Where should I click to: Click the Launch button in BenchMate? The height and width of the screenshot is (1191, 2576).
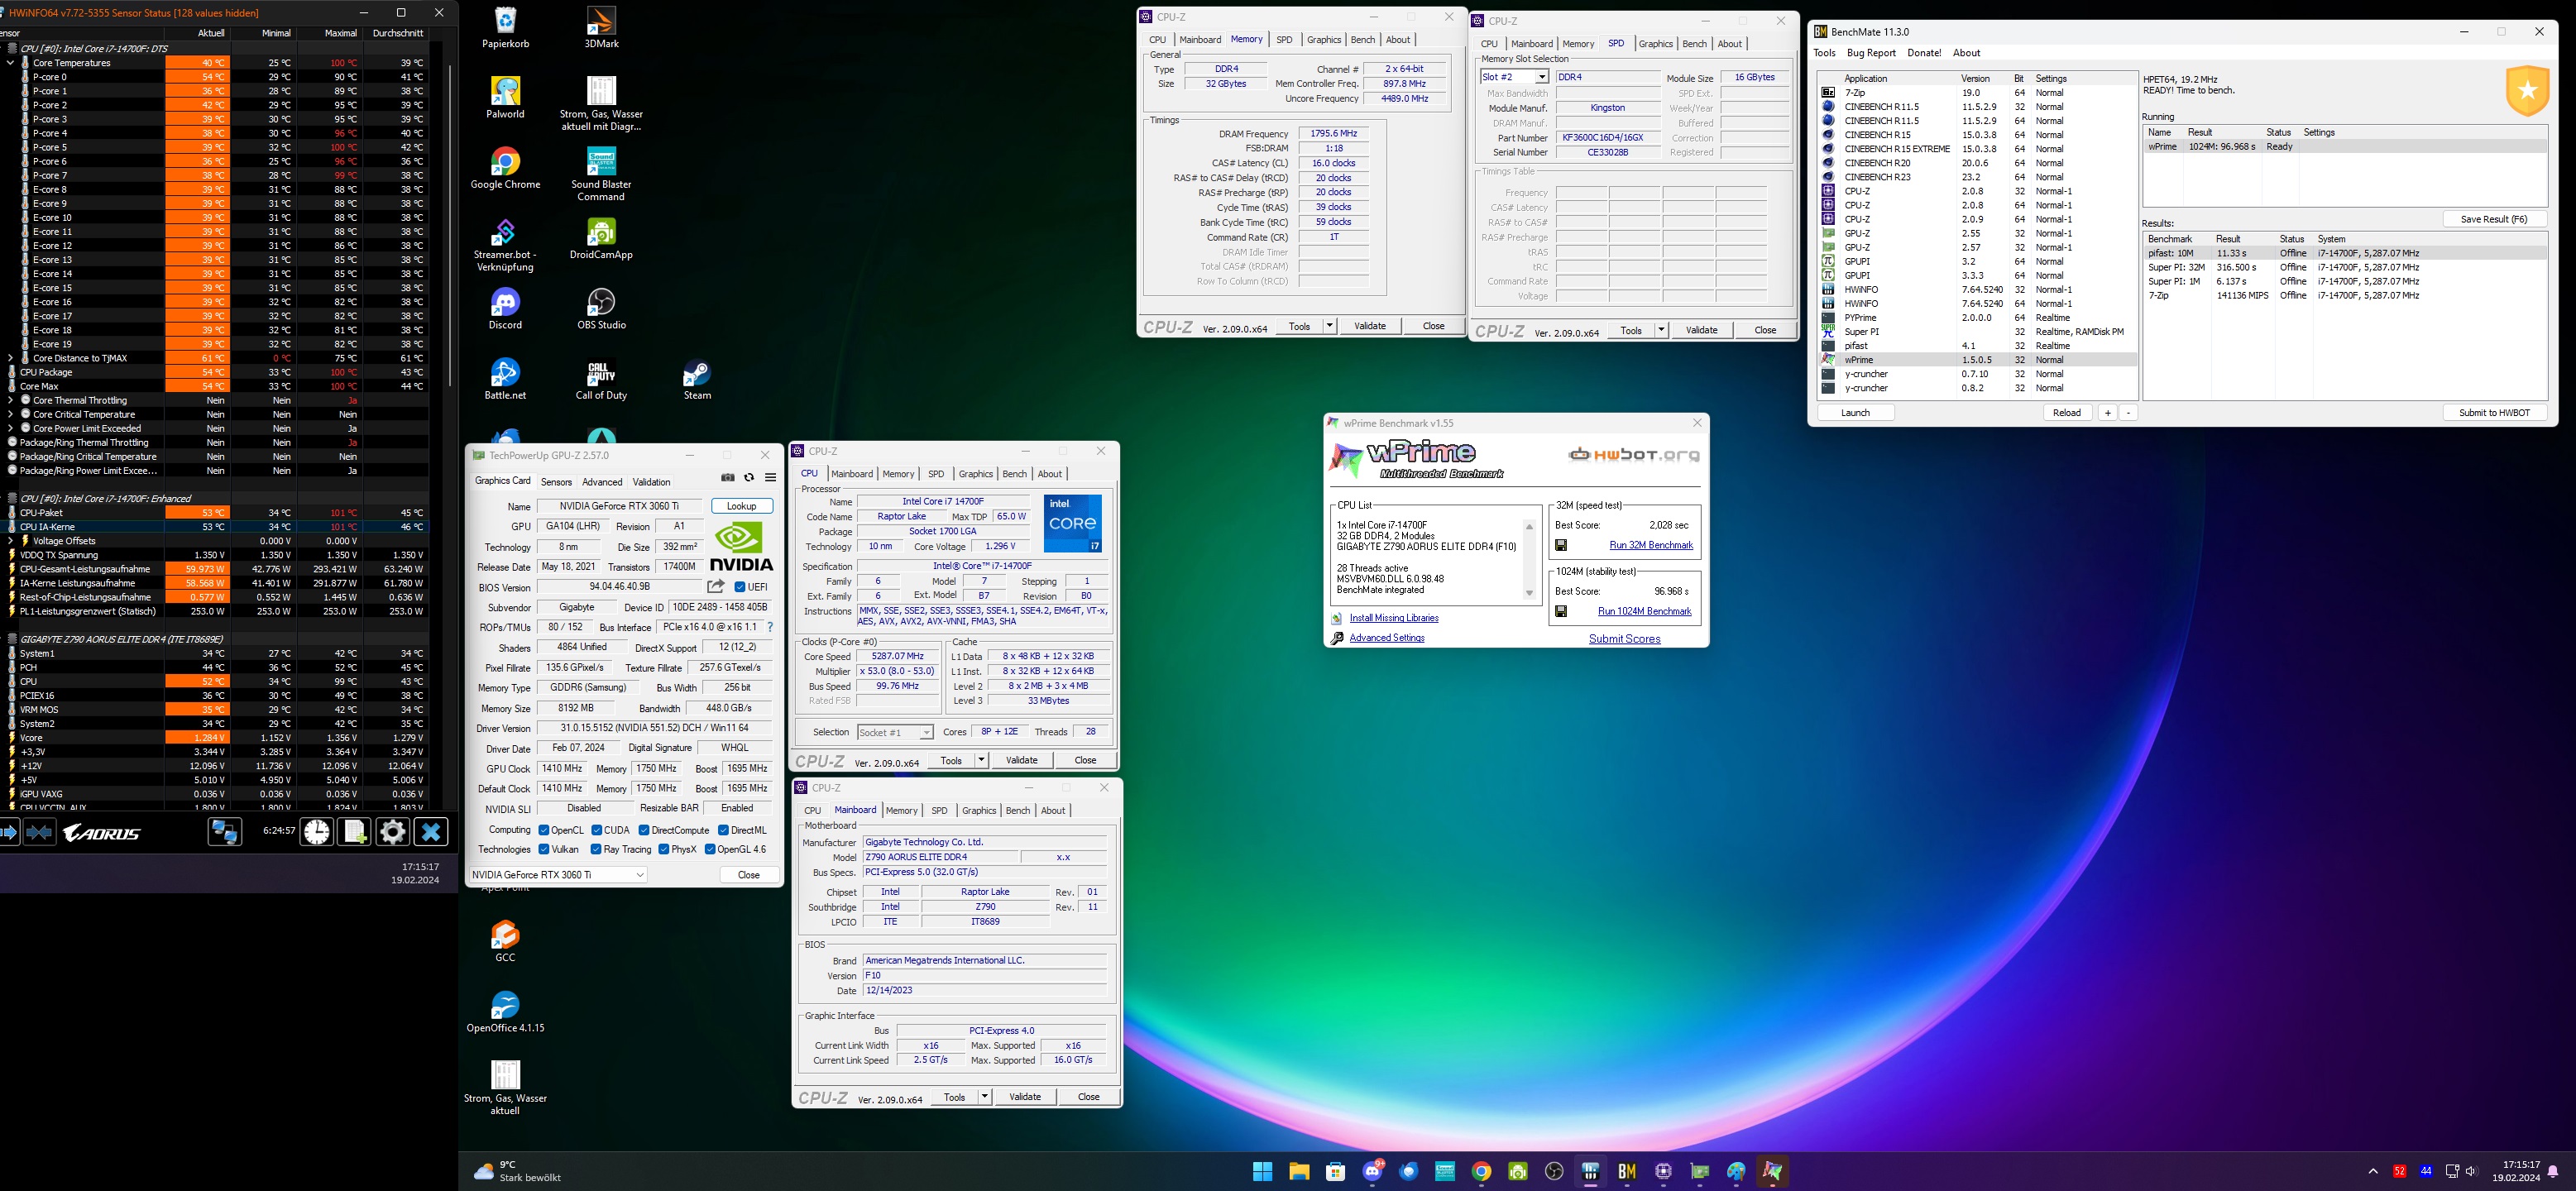point(1855,413)
